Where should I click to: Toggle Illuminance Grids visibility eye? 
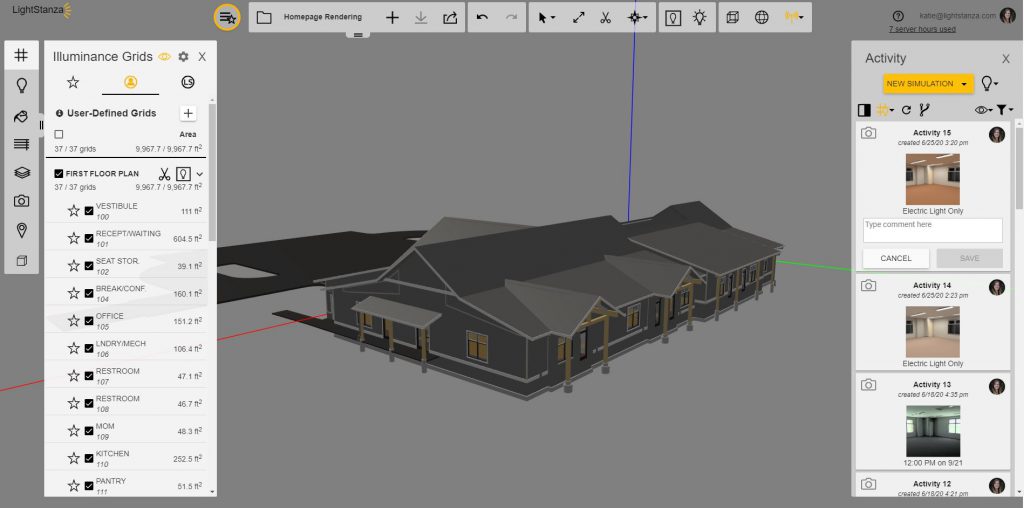[164, 57]
